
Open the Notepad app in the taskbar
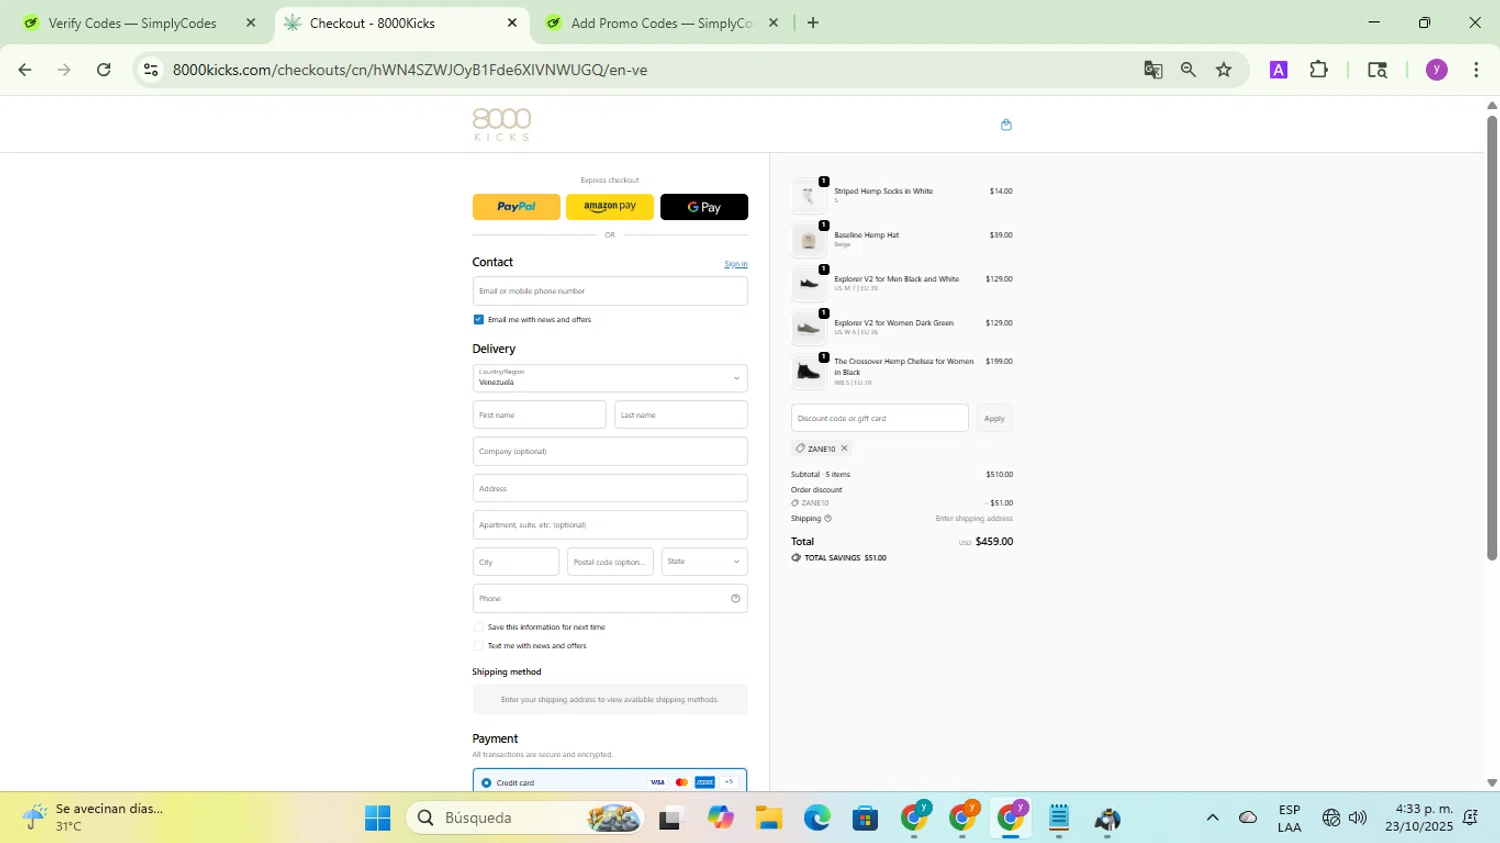[1059, 818]
